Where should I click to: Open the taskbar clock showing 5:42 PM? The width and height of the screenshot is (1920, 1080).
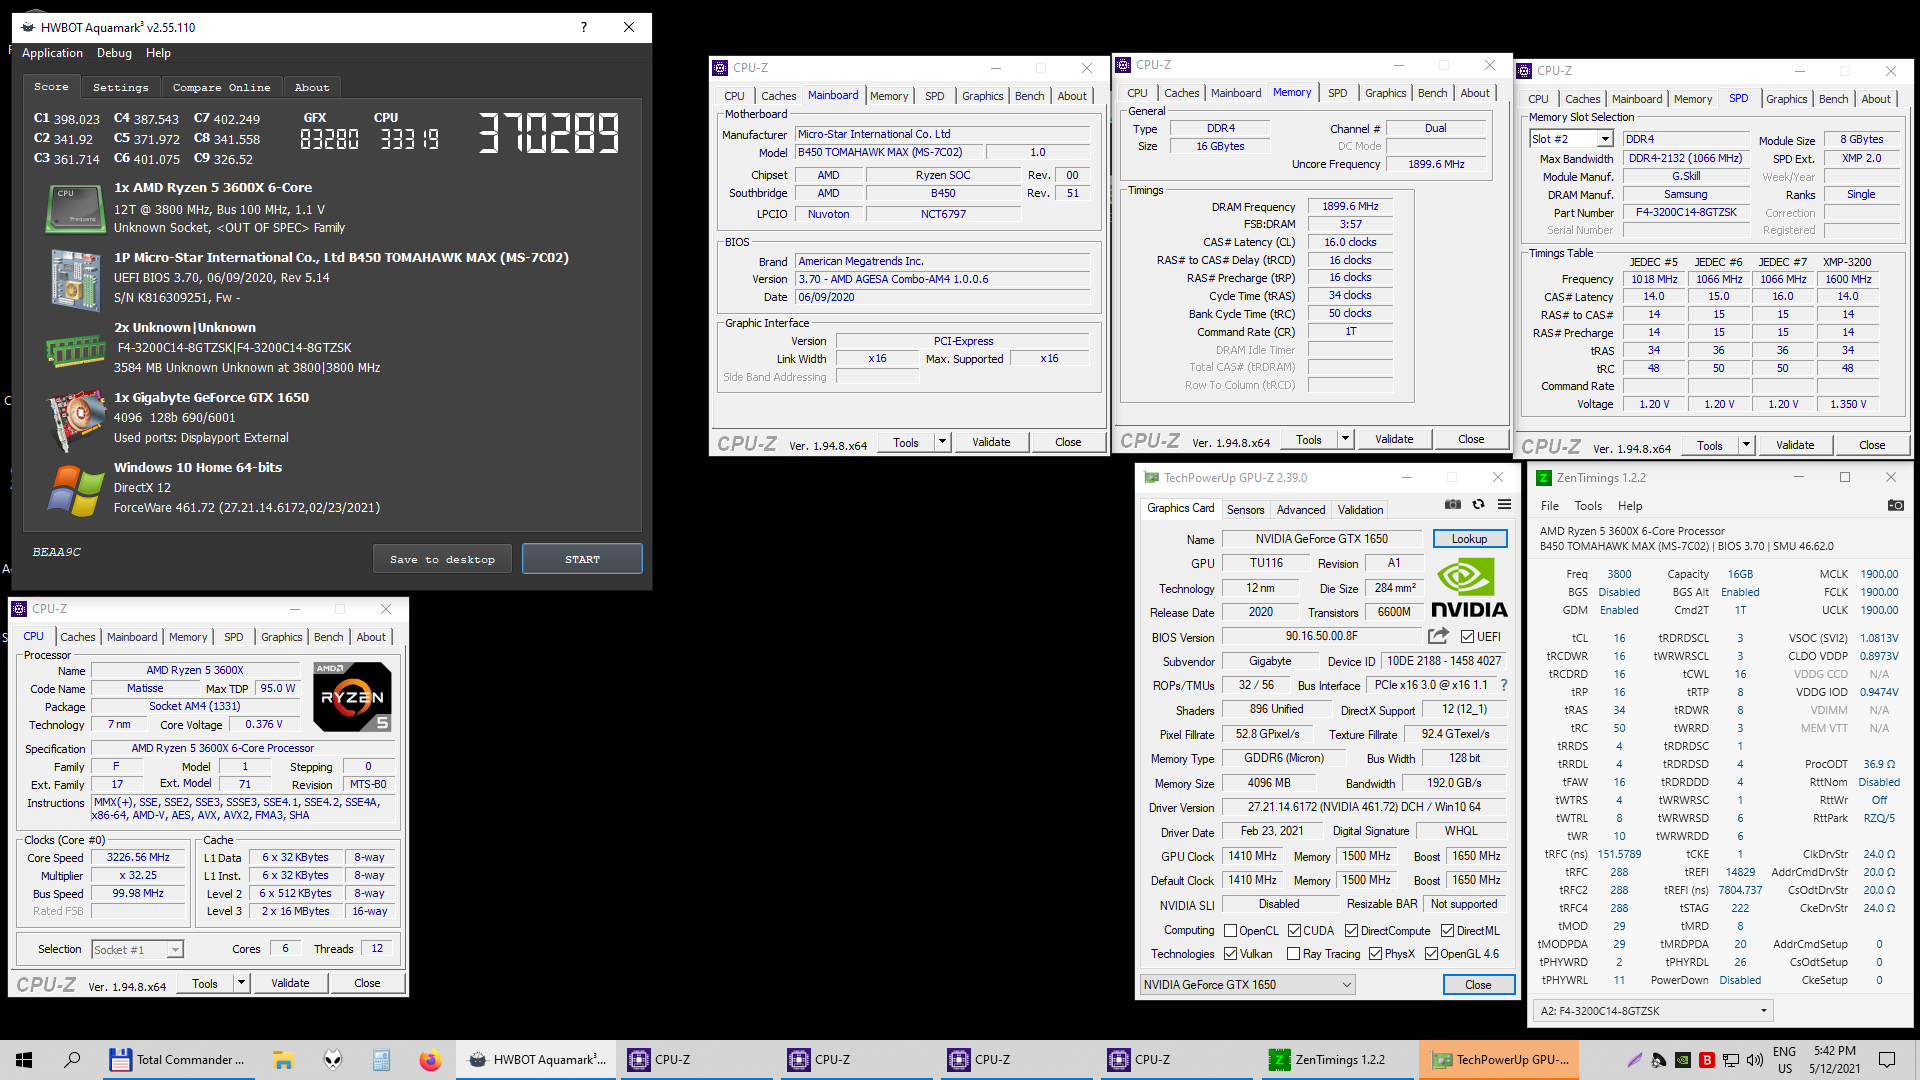[1834, 1060]
